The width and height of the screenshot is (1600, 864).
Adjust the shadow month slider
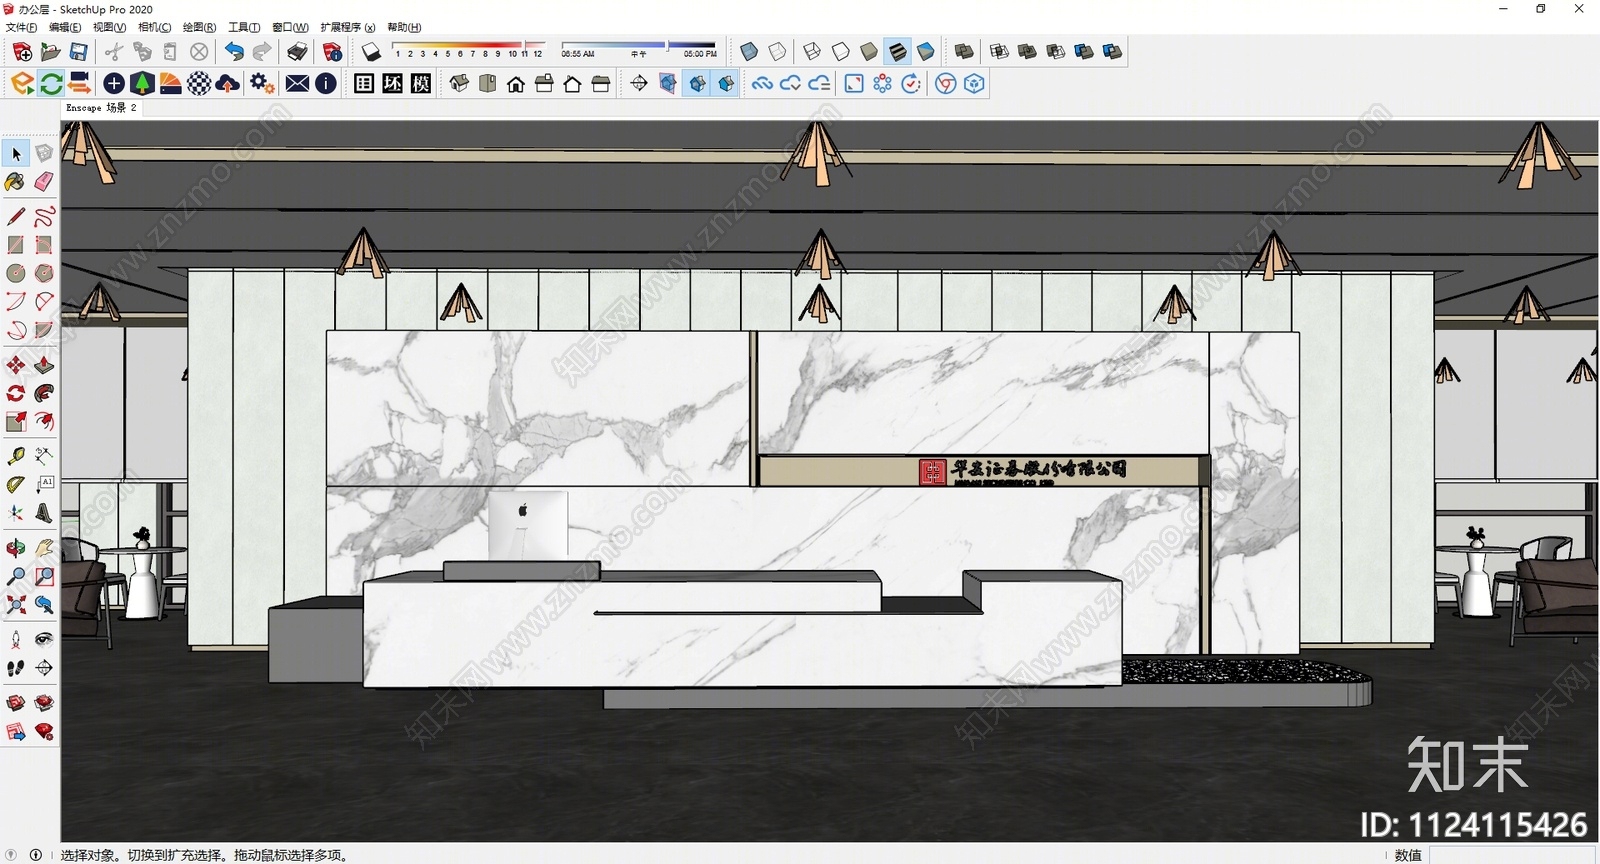[468, 50]
